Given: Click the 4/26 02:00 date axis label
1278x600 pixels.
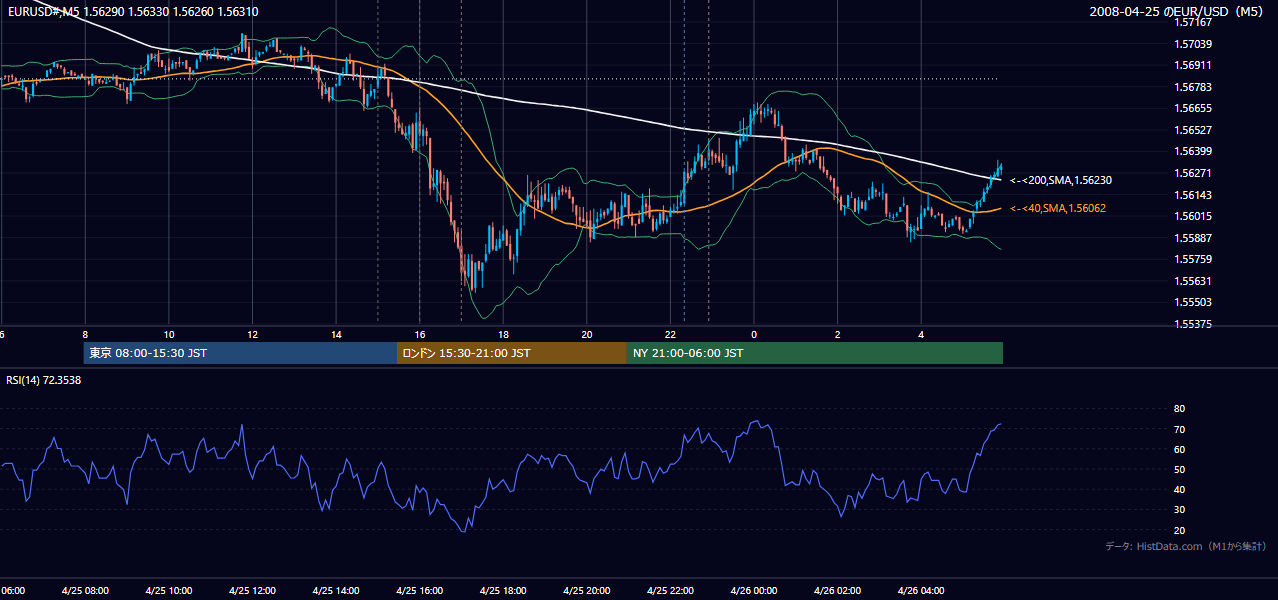Looking at the screenshot, I should pos(837,590).
